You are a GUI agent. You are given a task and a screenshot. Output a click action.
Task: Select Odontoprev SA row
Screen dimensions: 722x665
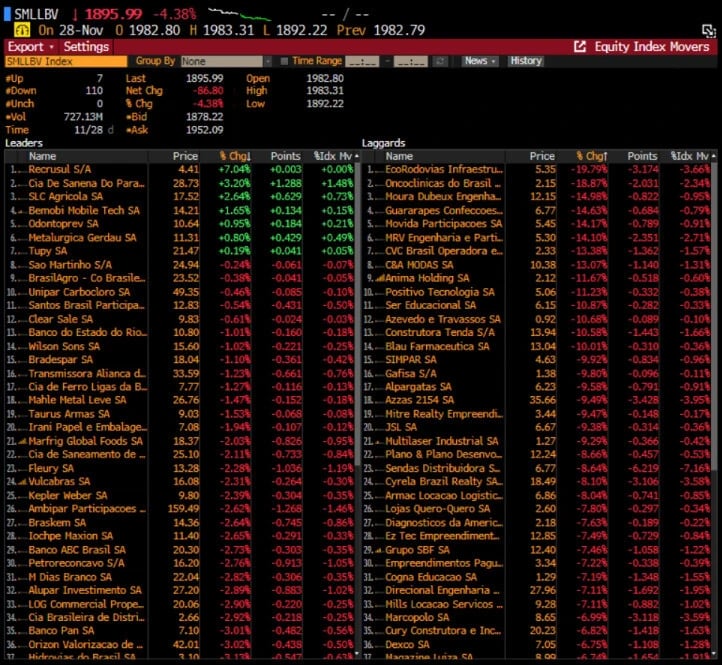pos(180,224)
